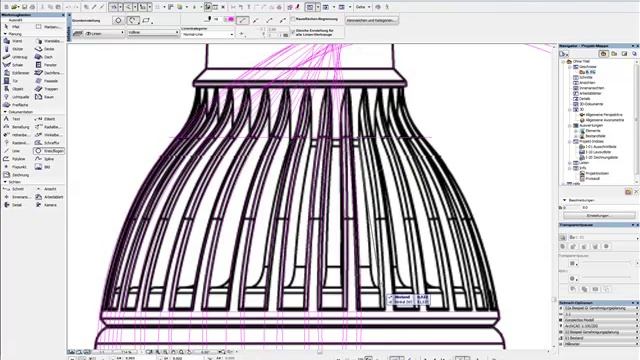Switch Navigator to Projekt-Mappe view icon
Viewport: 640px width, 360px height.
coord(603,54)
